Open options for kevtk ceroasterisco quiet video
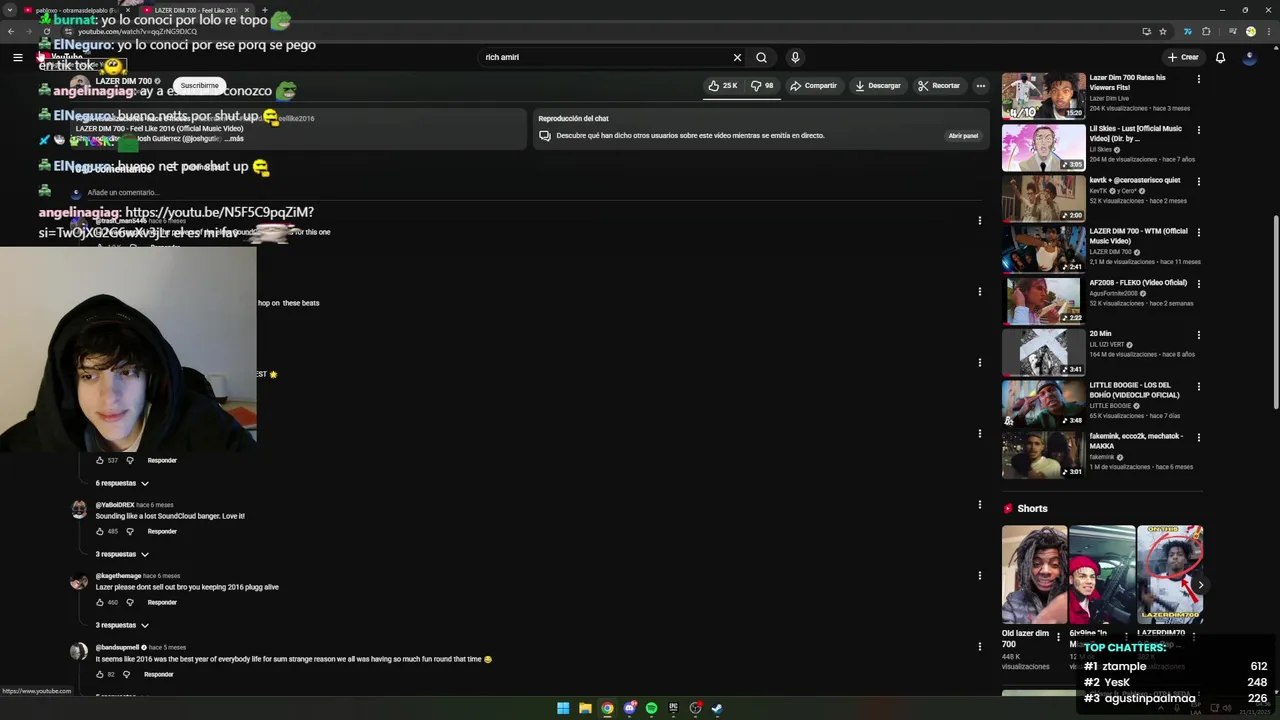The image size is (1280, 720). [1198, 181]
